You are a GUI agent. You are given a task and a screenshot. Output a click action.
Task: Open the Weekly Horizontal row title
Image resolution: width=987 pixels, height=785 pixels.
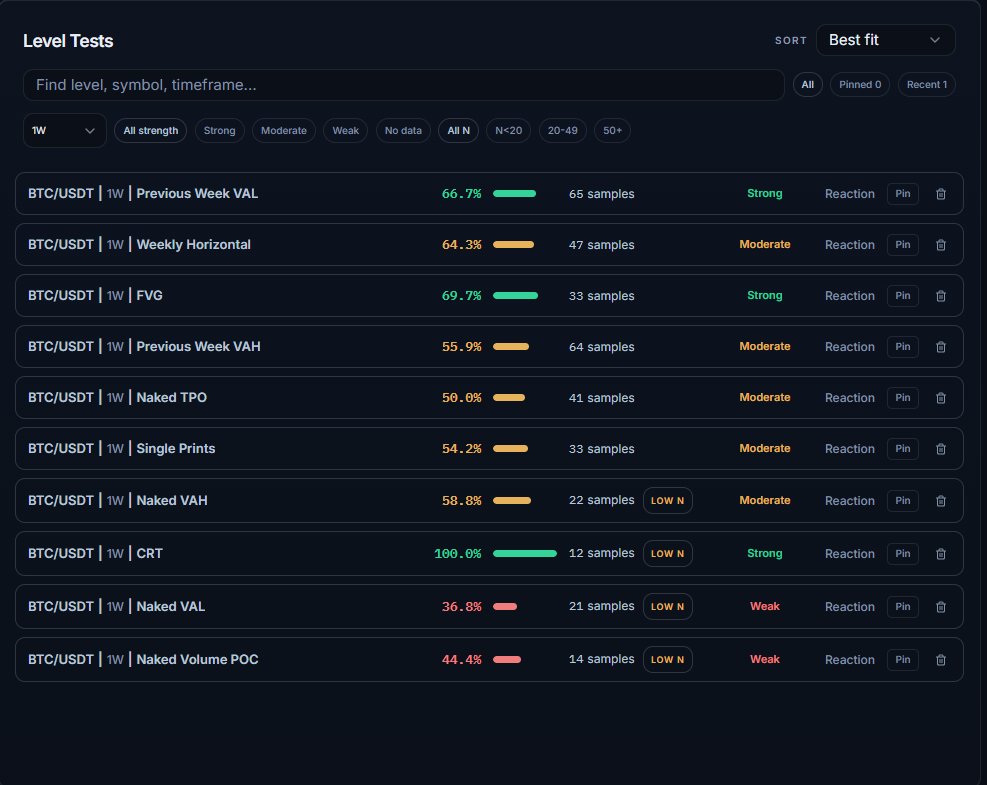(139, 244)
